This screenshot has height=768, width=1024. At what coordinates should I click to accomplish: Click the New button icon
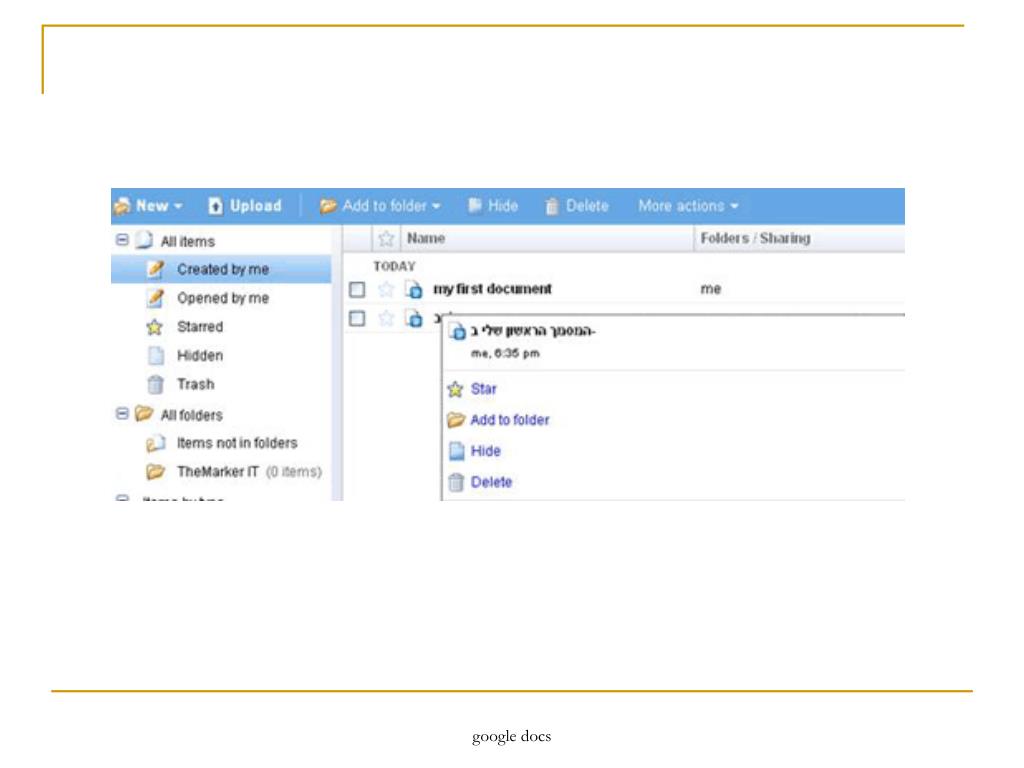(x=122, y=206)
